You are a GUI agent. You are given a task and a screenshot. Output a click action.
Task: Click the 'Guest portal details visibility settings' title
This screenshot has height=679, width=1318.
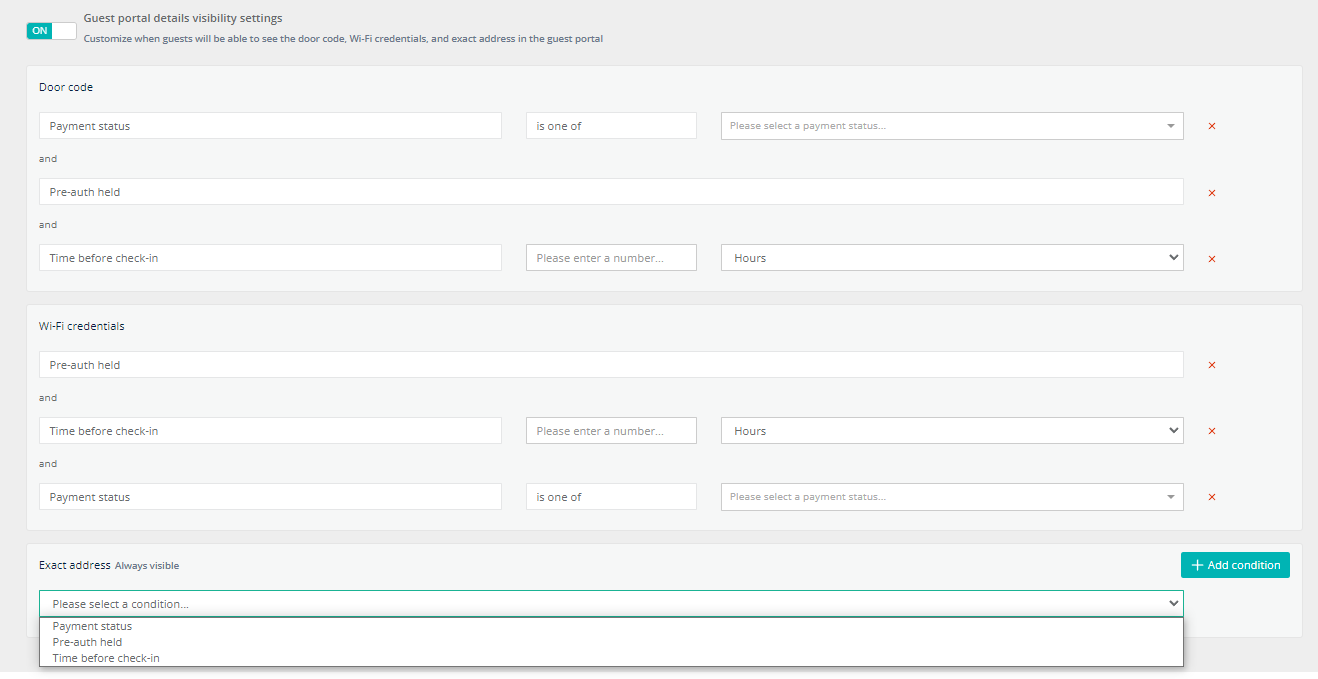click(x=183, y=18)
